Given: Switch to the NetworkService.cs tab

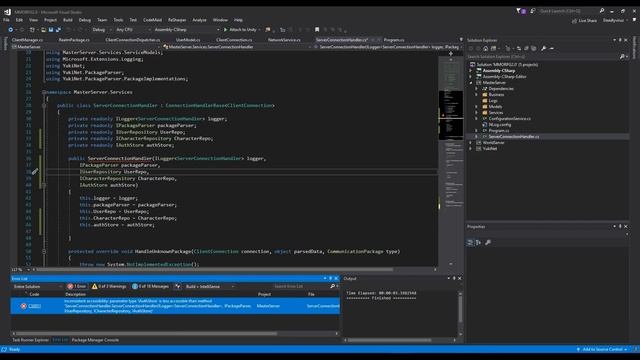Looking at the screenshot, I should coord(284,40).
